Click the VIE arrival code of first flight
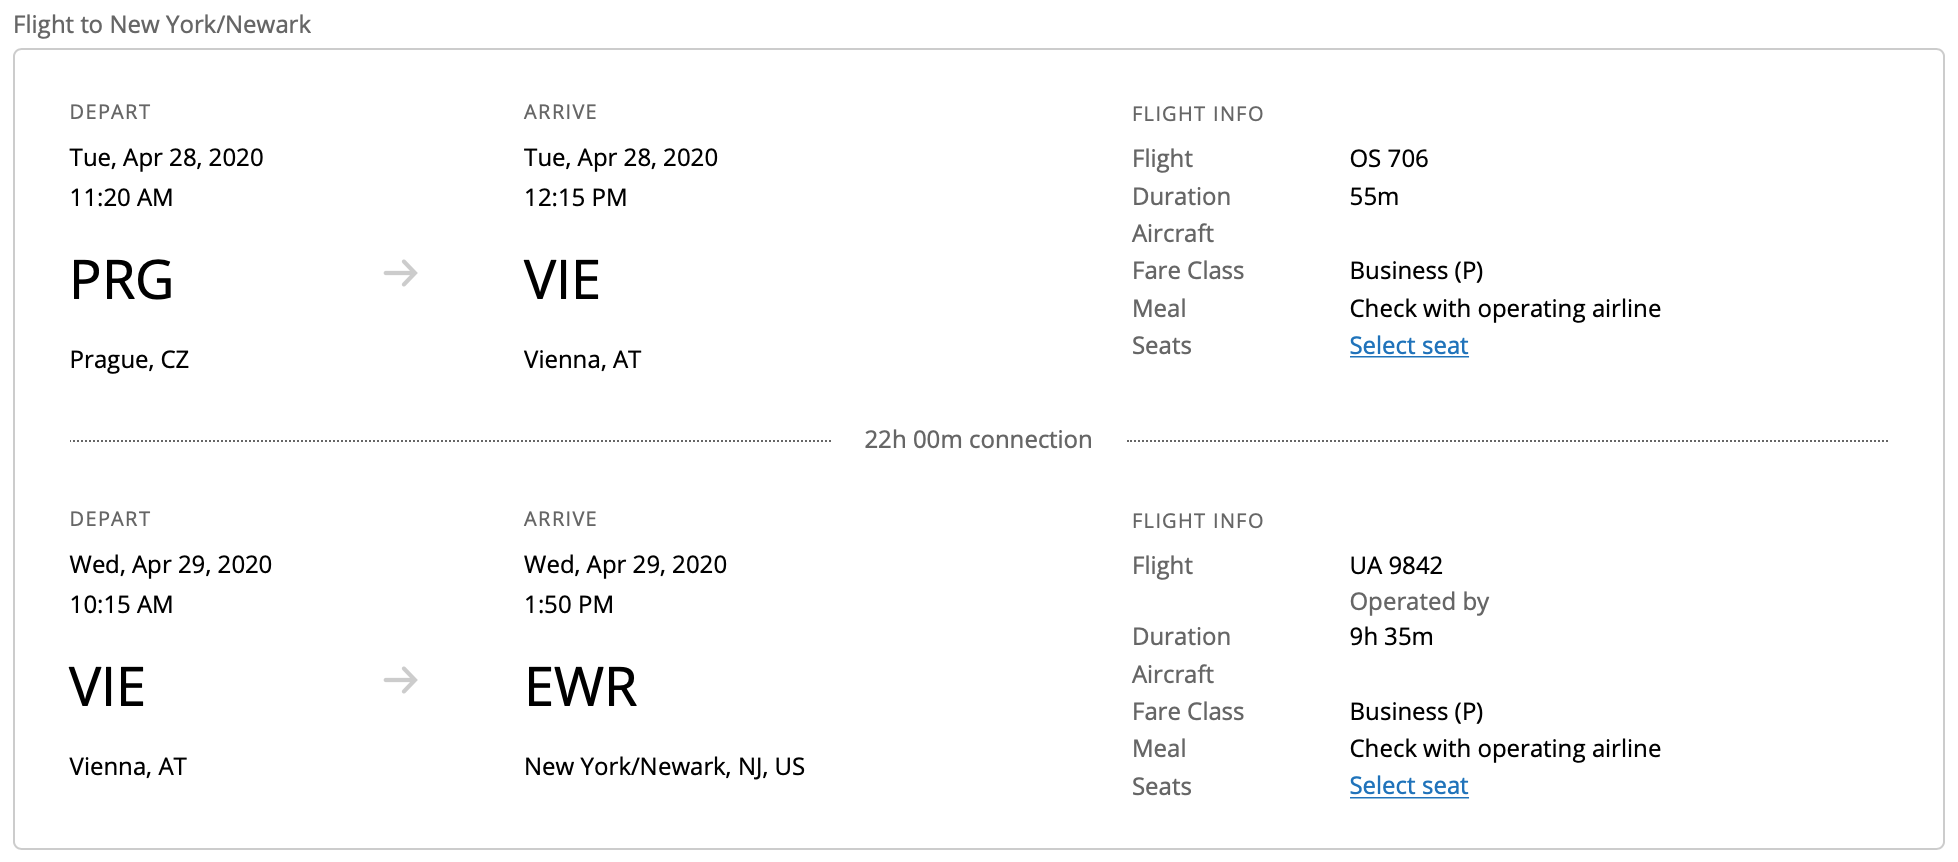Screen dimensions: 1958x862 click(561, 280)
